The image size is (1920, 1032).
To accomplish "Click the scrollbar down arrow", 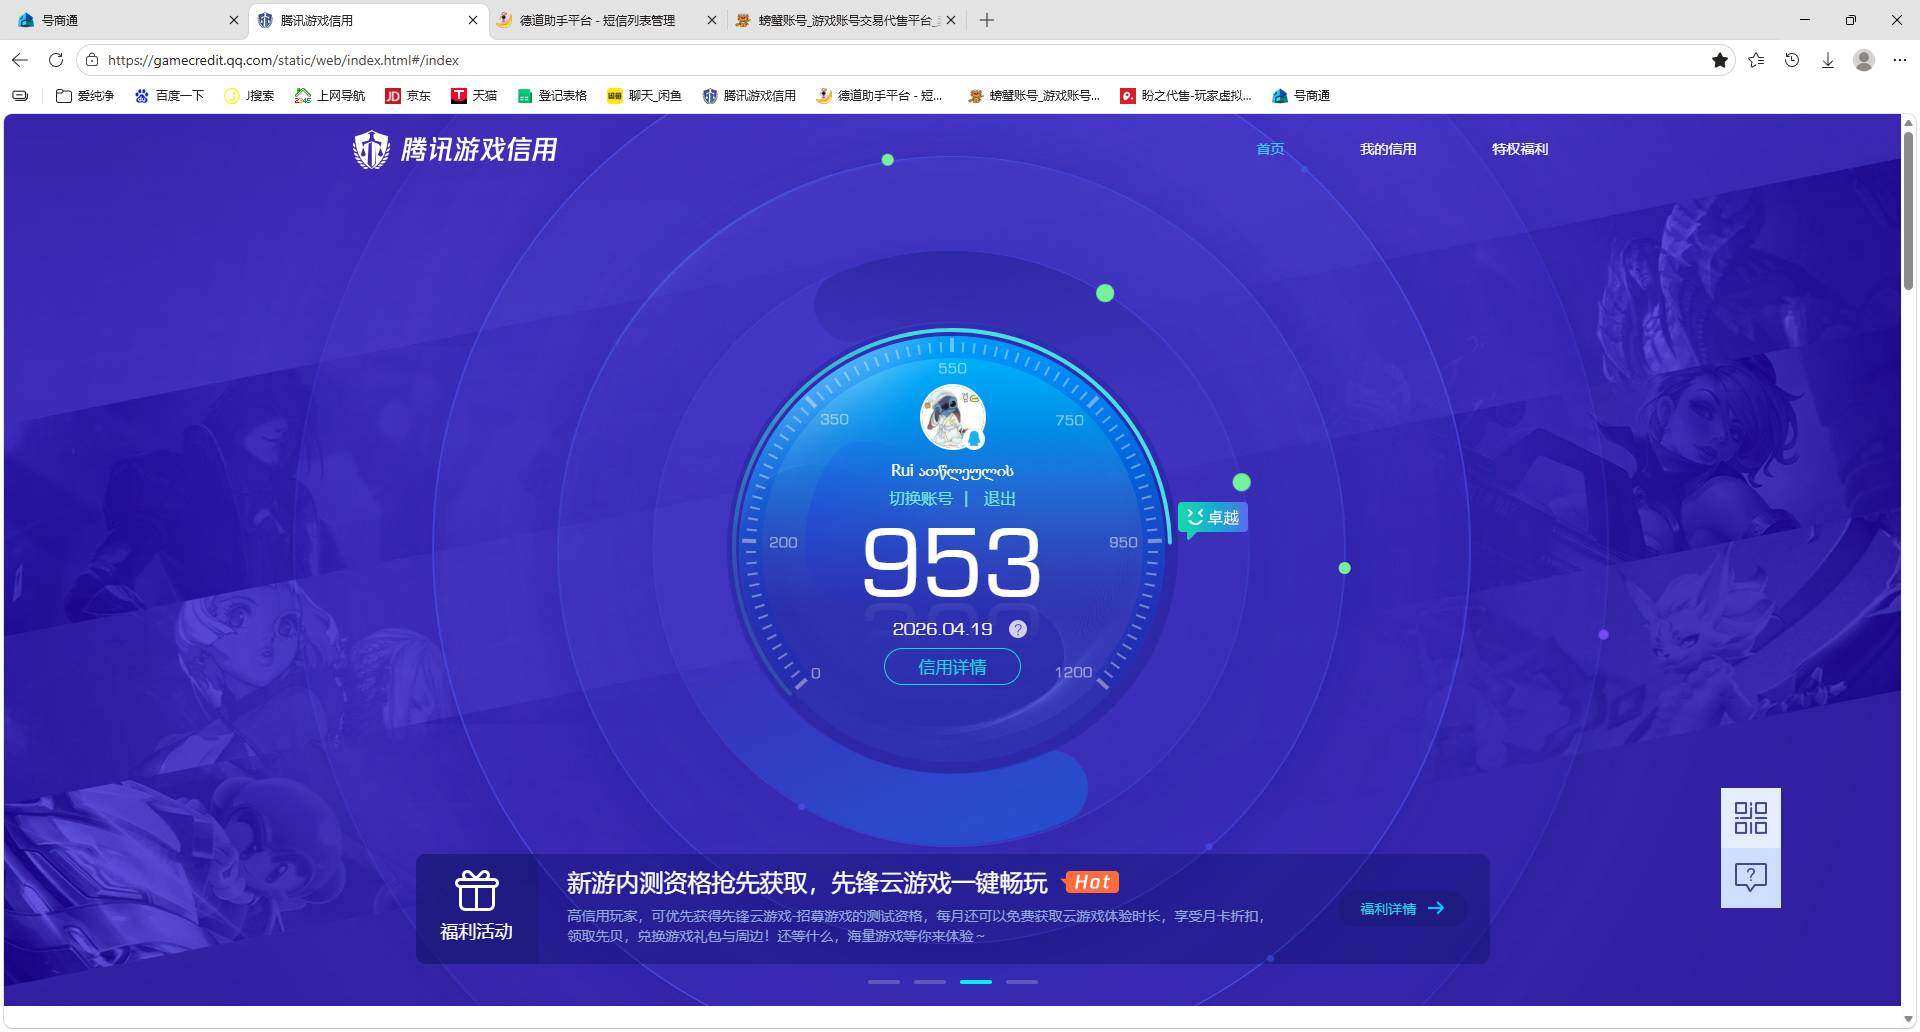I will click(1909, 1019).
